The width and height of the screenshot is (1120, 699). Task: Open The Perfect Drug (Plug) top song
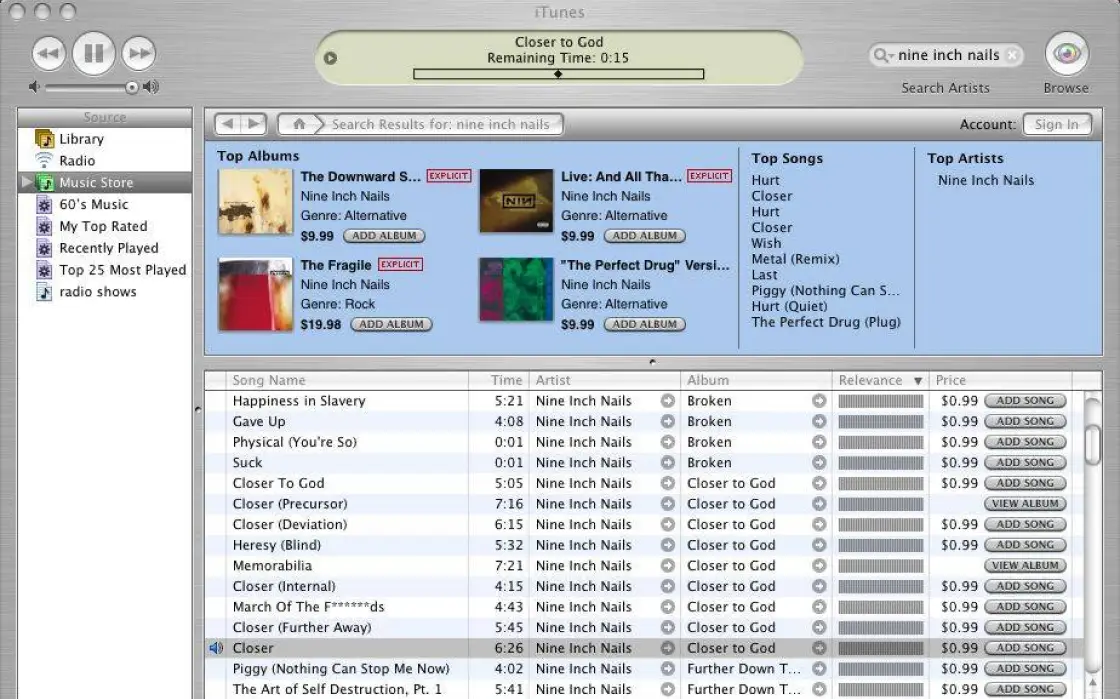826,322
